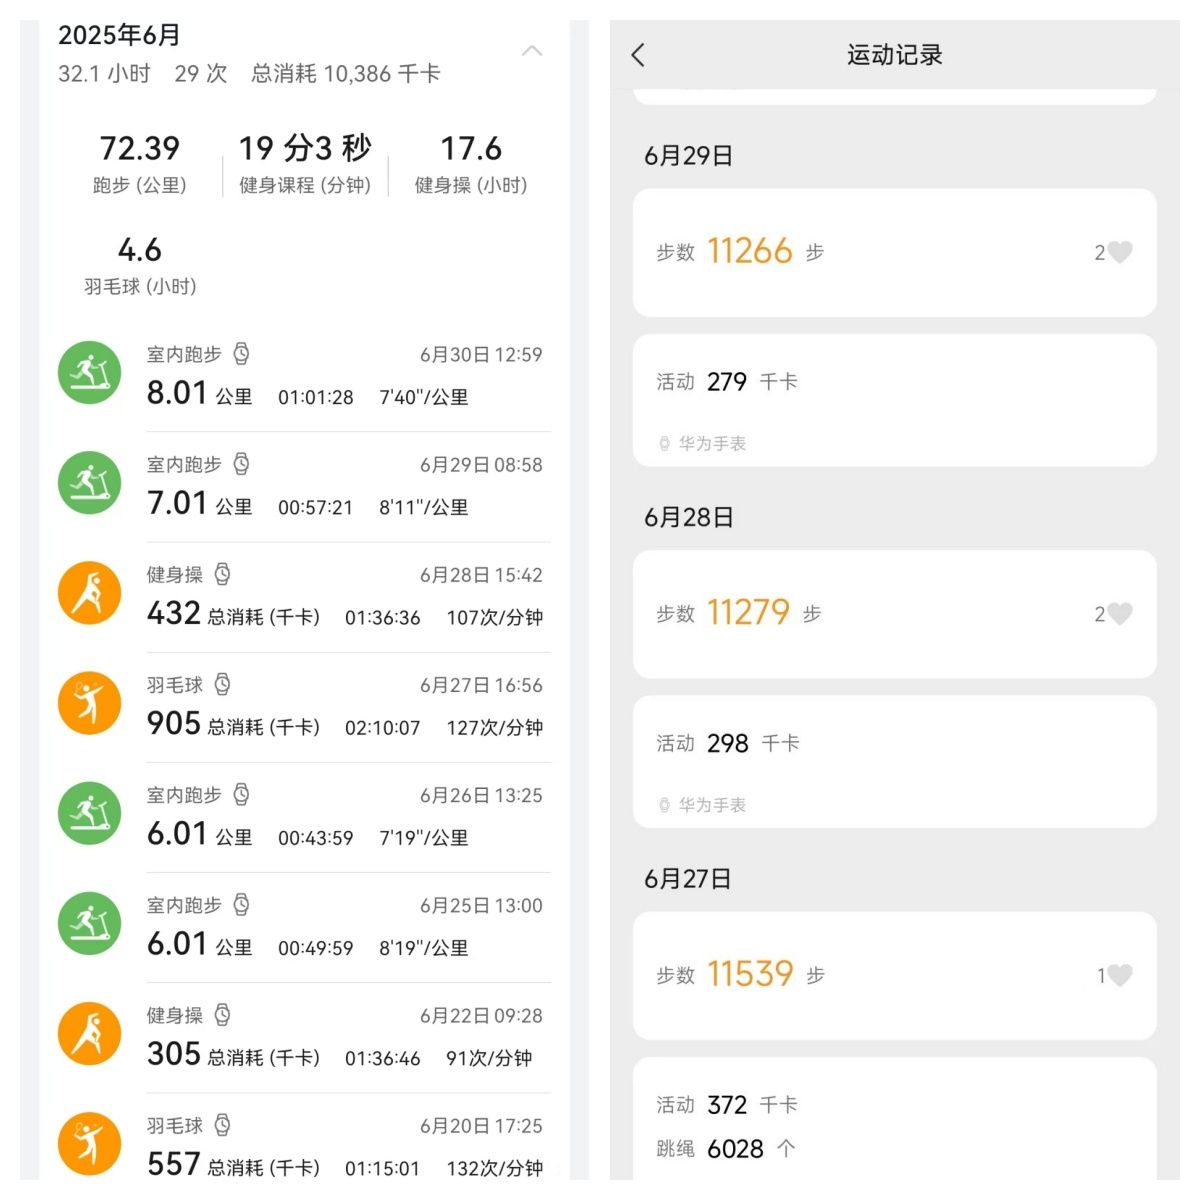This screenshot has width=1200, height=1200.
Task: Open treadmill icon for June 30 run
Action: 90,373
